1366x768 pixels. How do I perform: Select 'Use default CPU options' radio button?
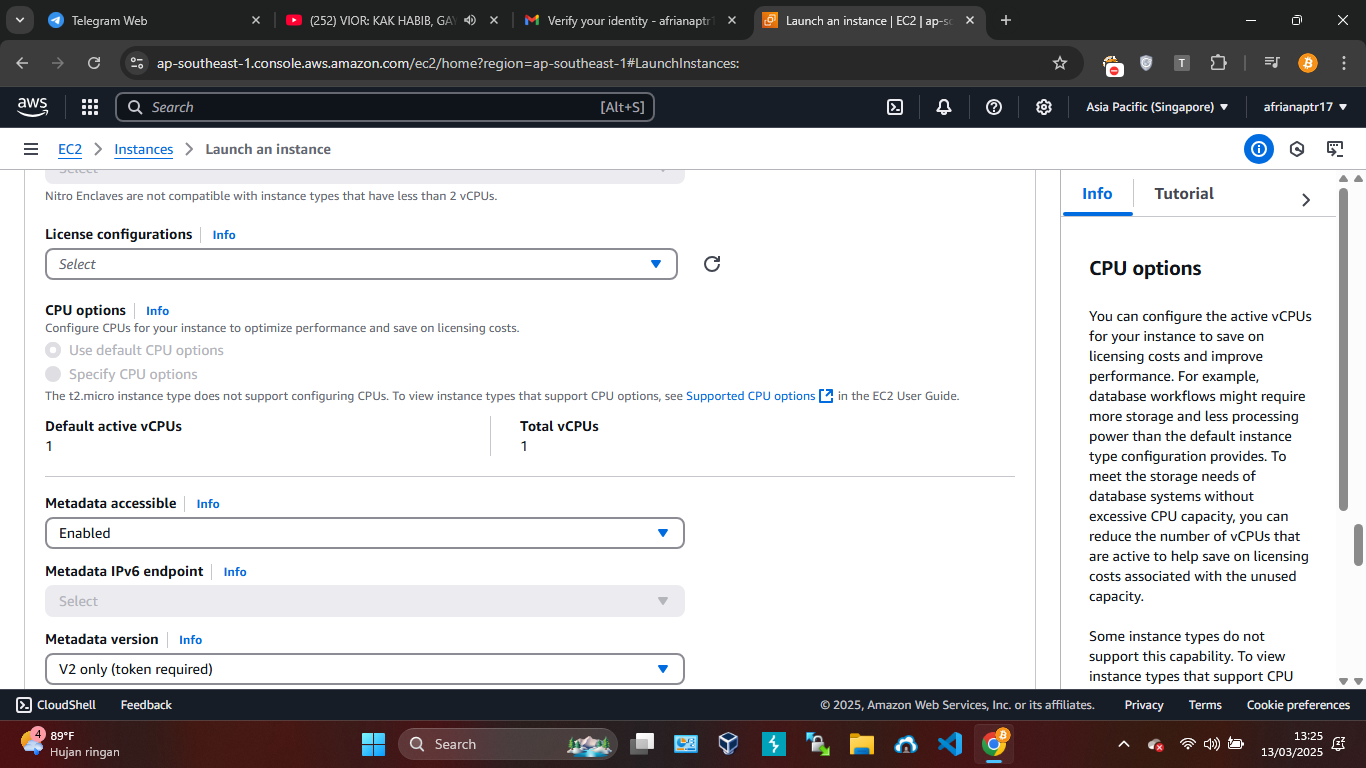point(53,351)
